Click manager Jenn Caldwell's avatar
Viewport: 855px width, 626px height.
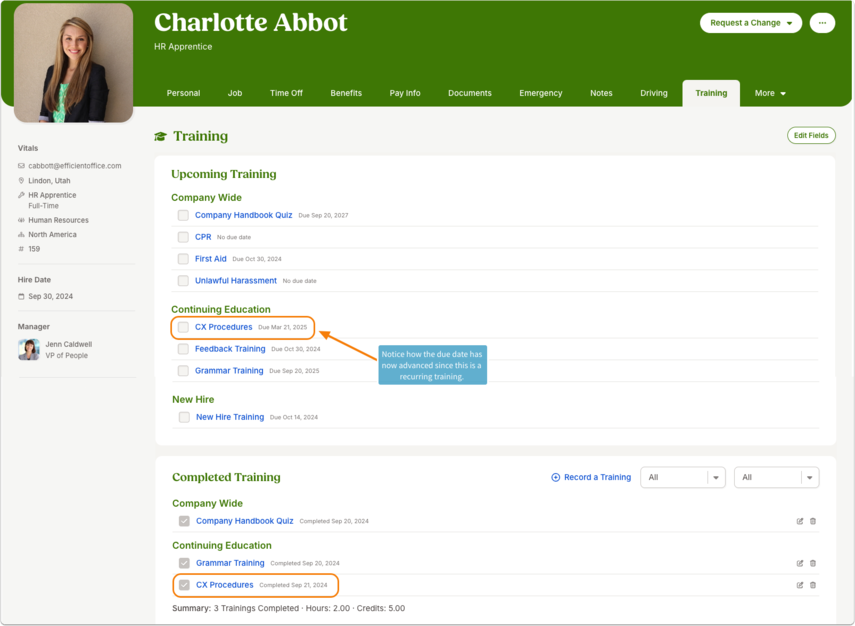[29, 350]
